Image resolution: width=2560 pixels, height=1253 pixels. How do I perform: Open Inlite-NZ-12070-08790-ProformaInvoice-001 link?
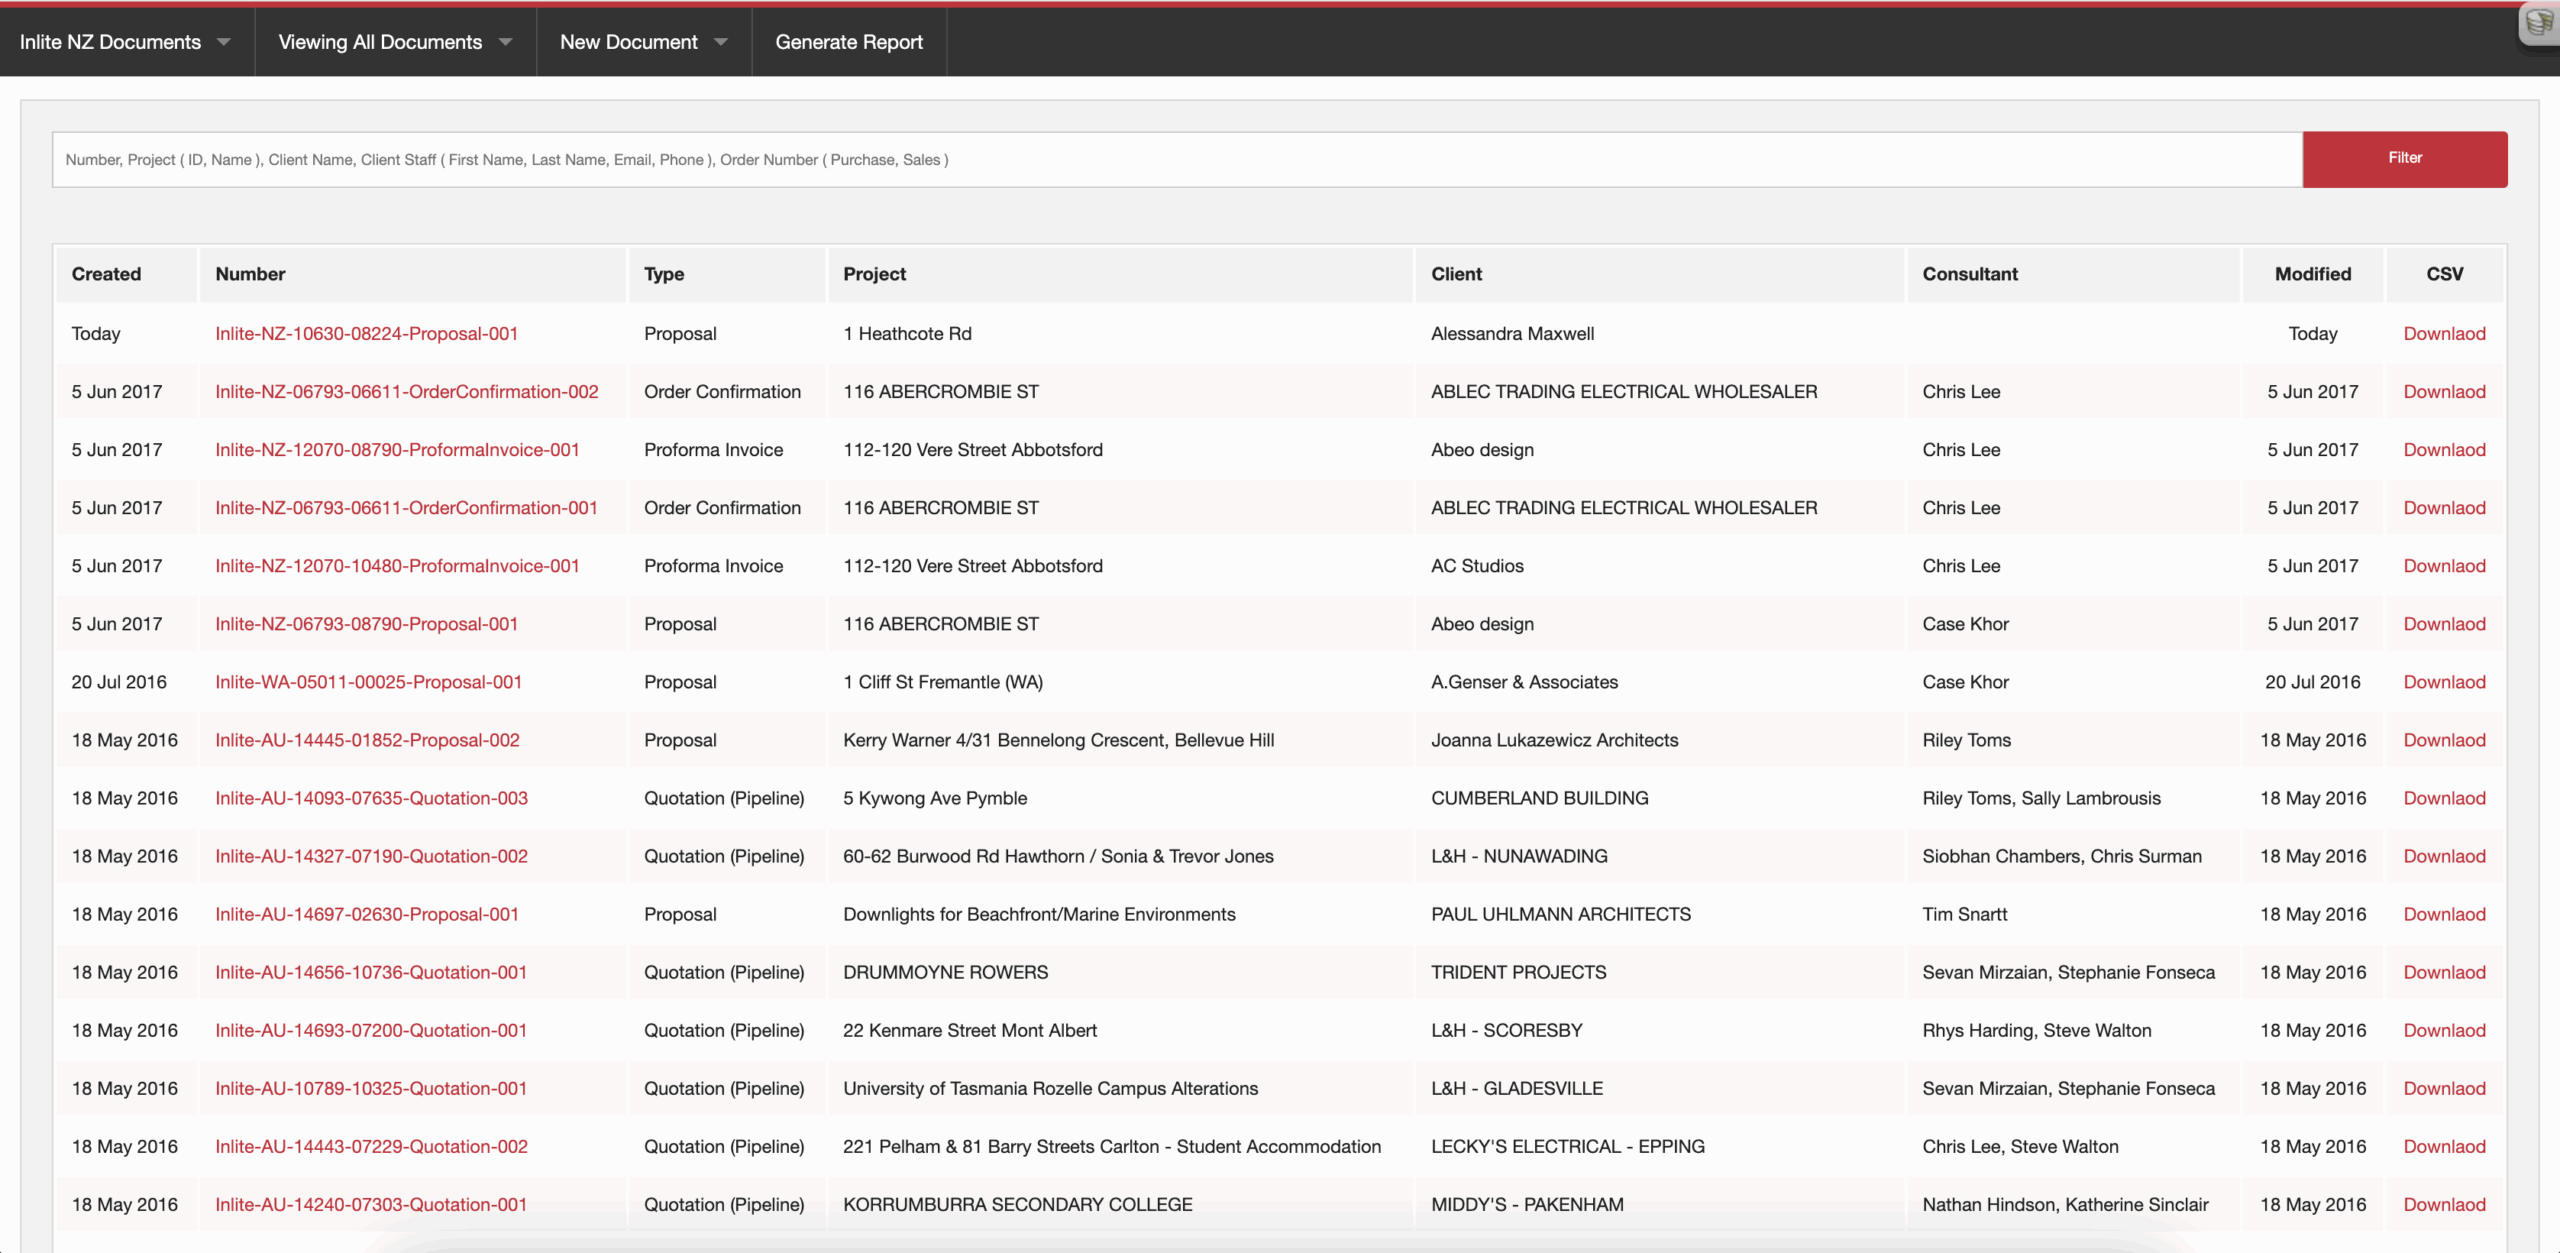(x=397, y=450)
